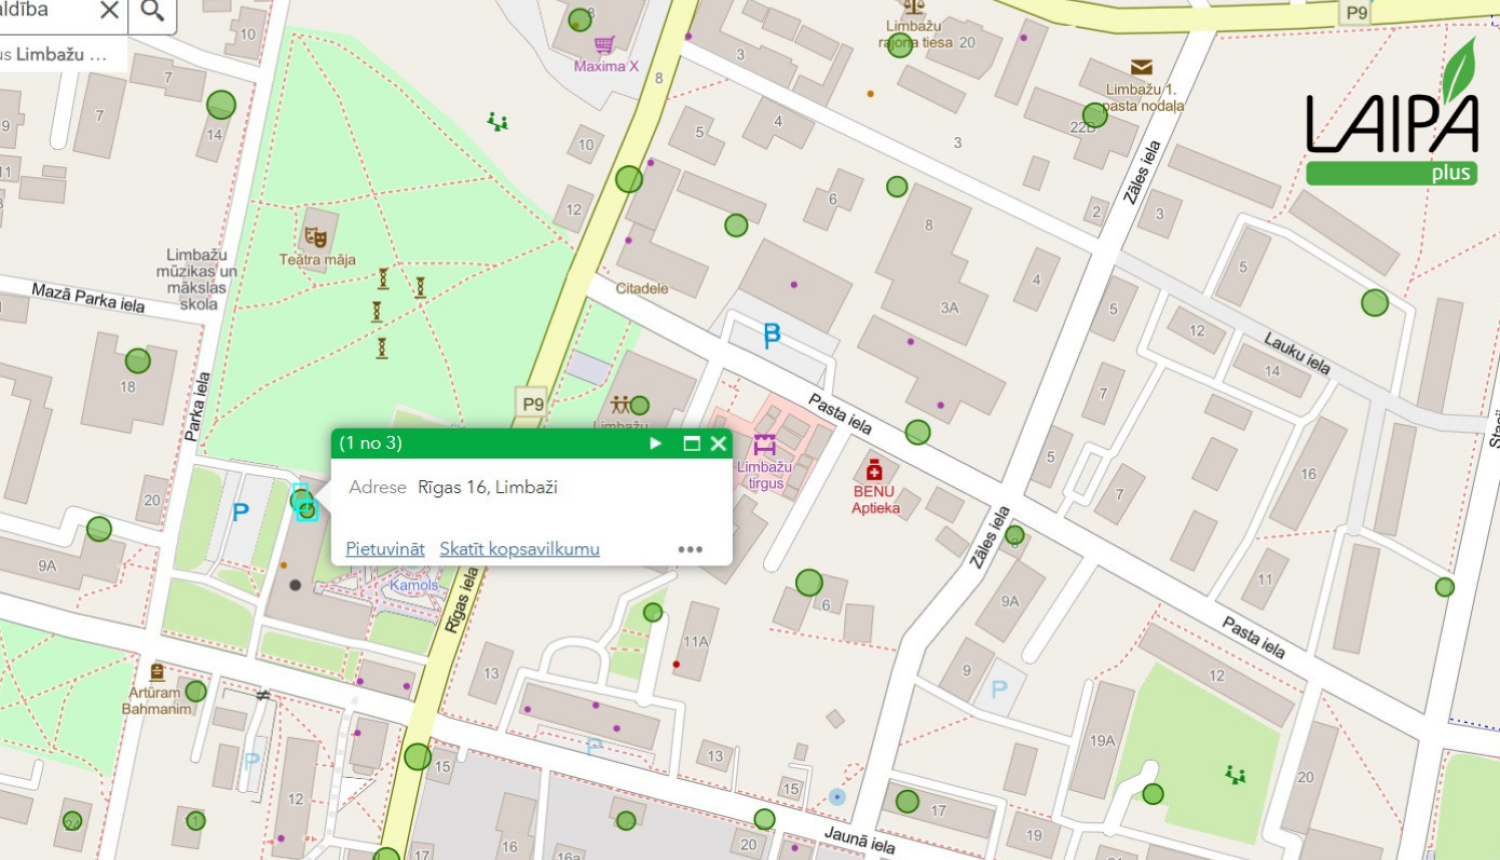Image resolution: width=1500 pixels, height=860 pixels.
Task: Click the Maxima X shopping cart icon
Action: 604,45
